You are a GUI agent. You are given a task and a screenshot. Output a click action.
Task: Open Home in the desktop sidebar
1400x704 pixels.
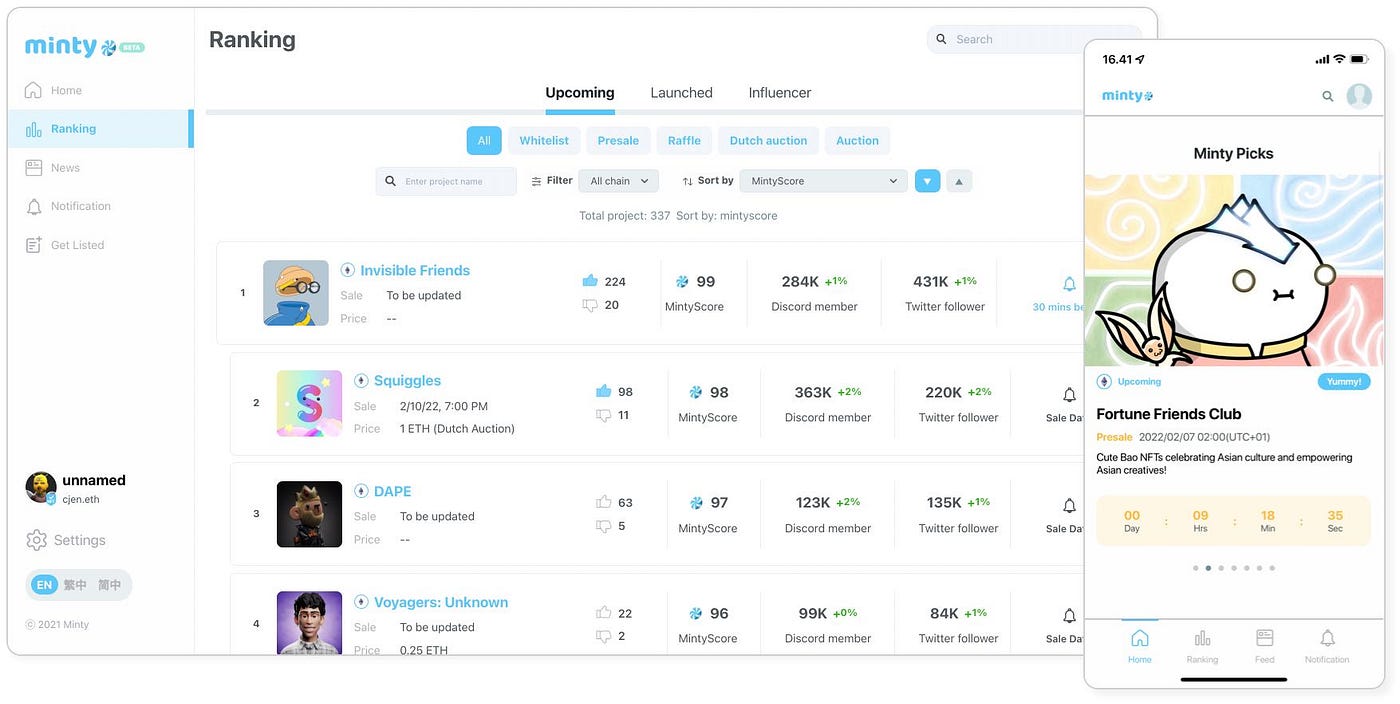[54, 90]
